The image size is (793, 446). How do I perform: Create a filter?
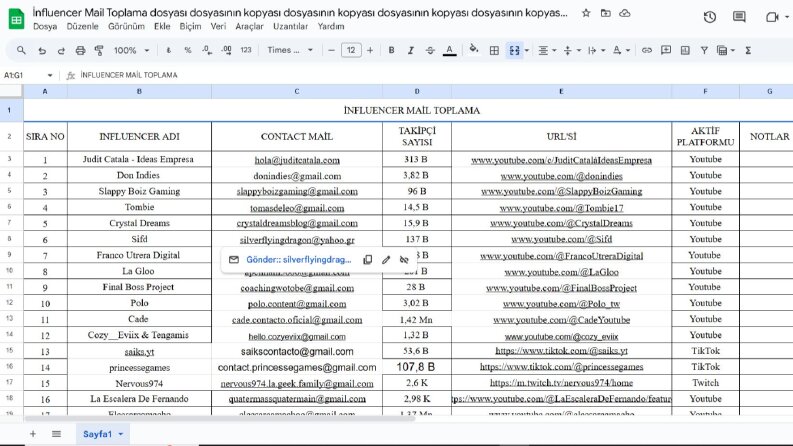pos(704,50)
